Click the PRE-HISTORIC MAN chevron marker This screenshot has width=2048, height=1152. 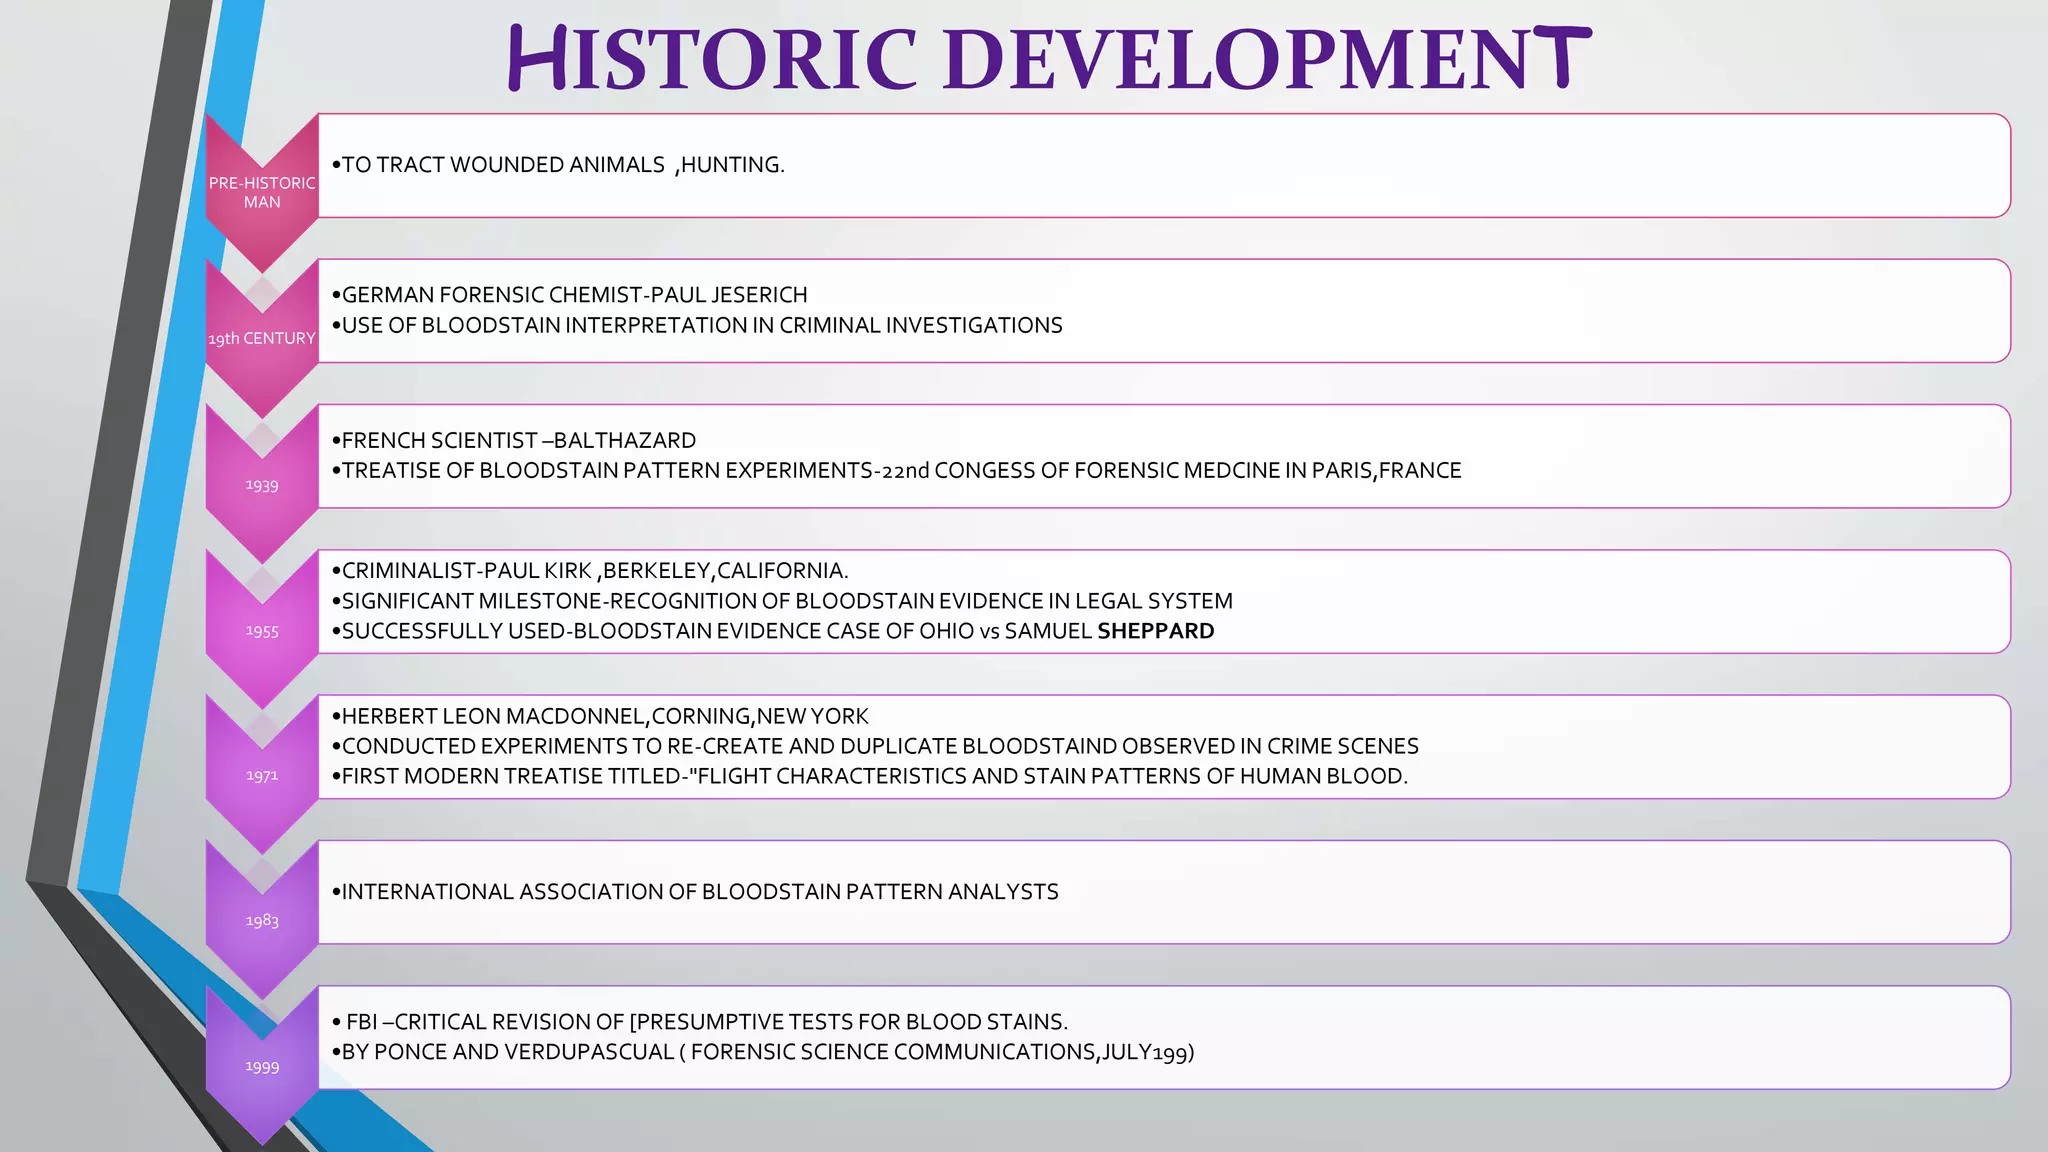[262, 192]
